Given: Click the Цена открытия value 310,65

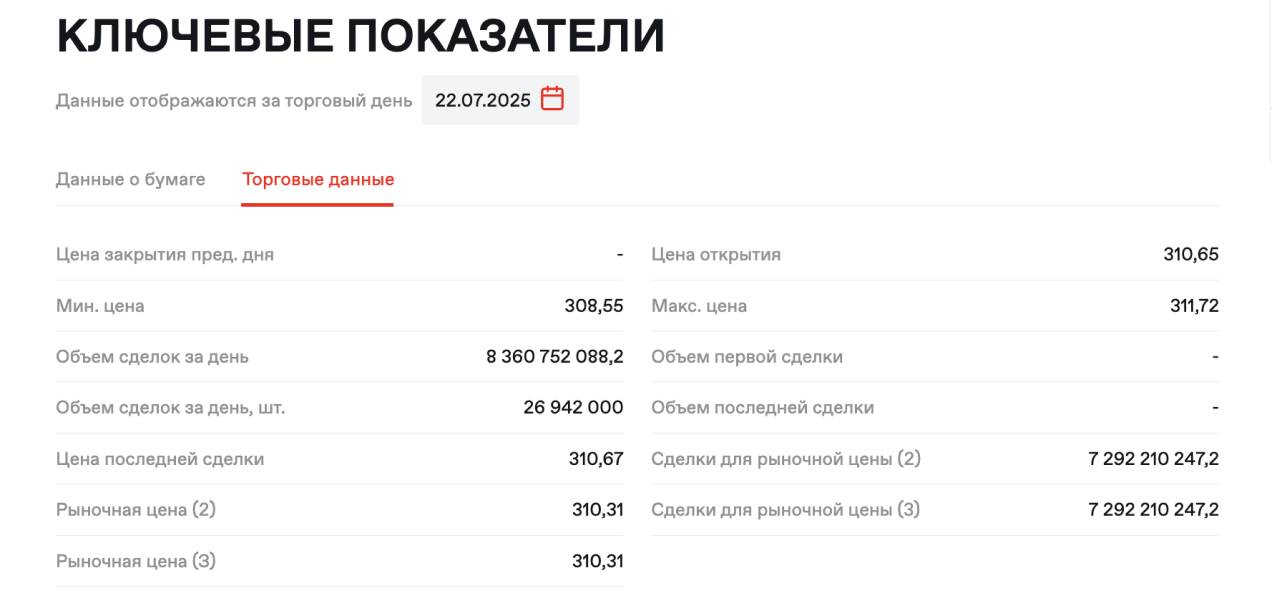Looking at the screenshot, I should (1191, 254).
